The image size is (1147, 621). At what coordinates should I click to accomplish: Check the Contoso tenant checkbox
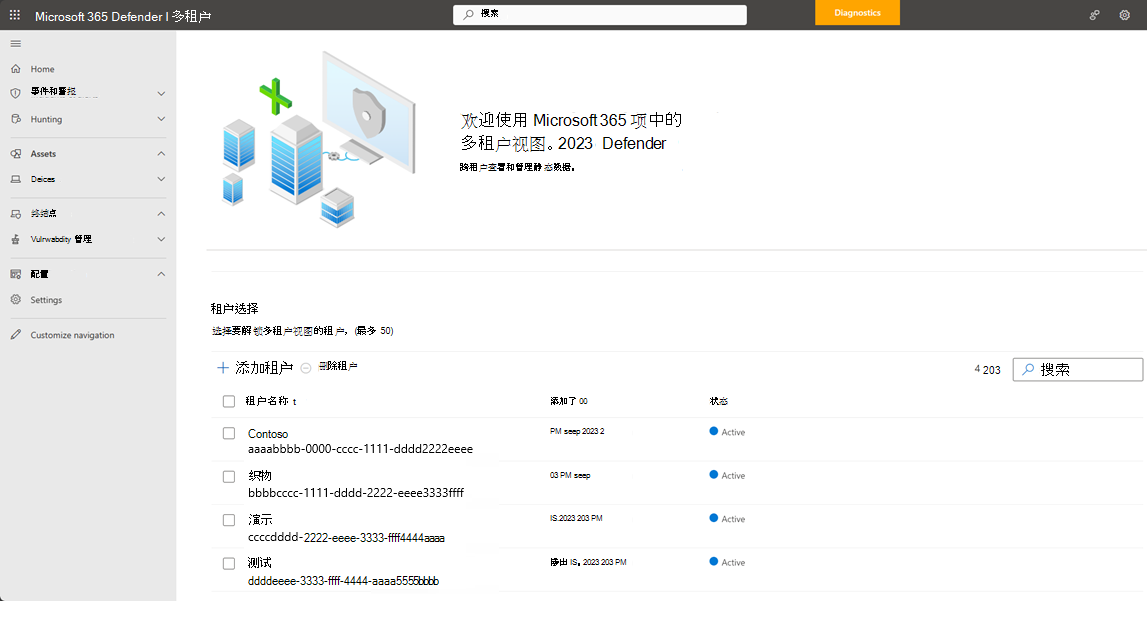[x=229, y=433]
